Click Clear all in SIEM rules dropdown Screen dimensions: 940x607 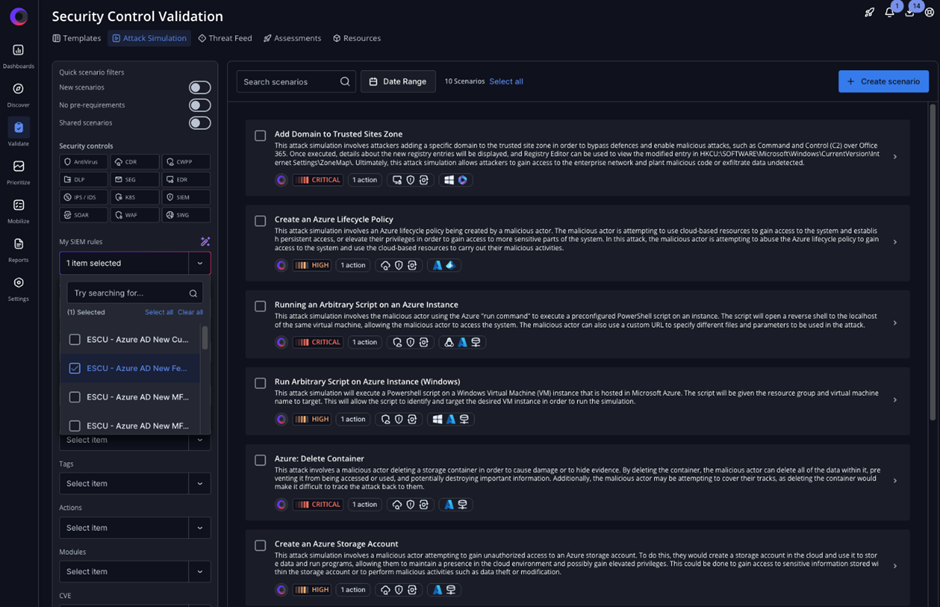point(190,312)
